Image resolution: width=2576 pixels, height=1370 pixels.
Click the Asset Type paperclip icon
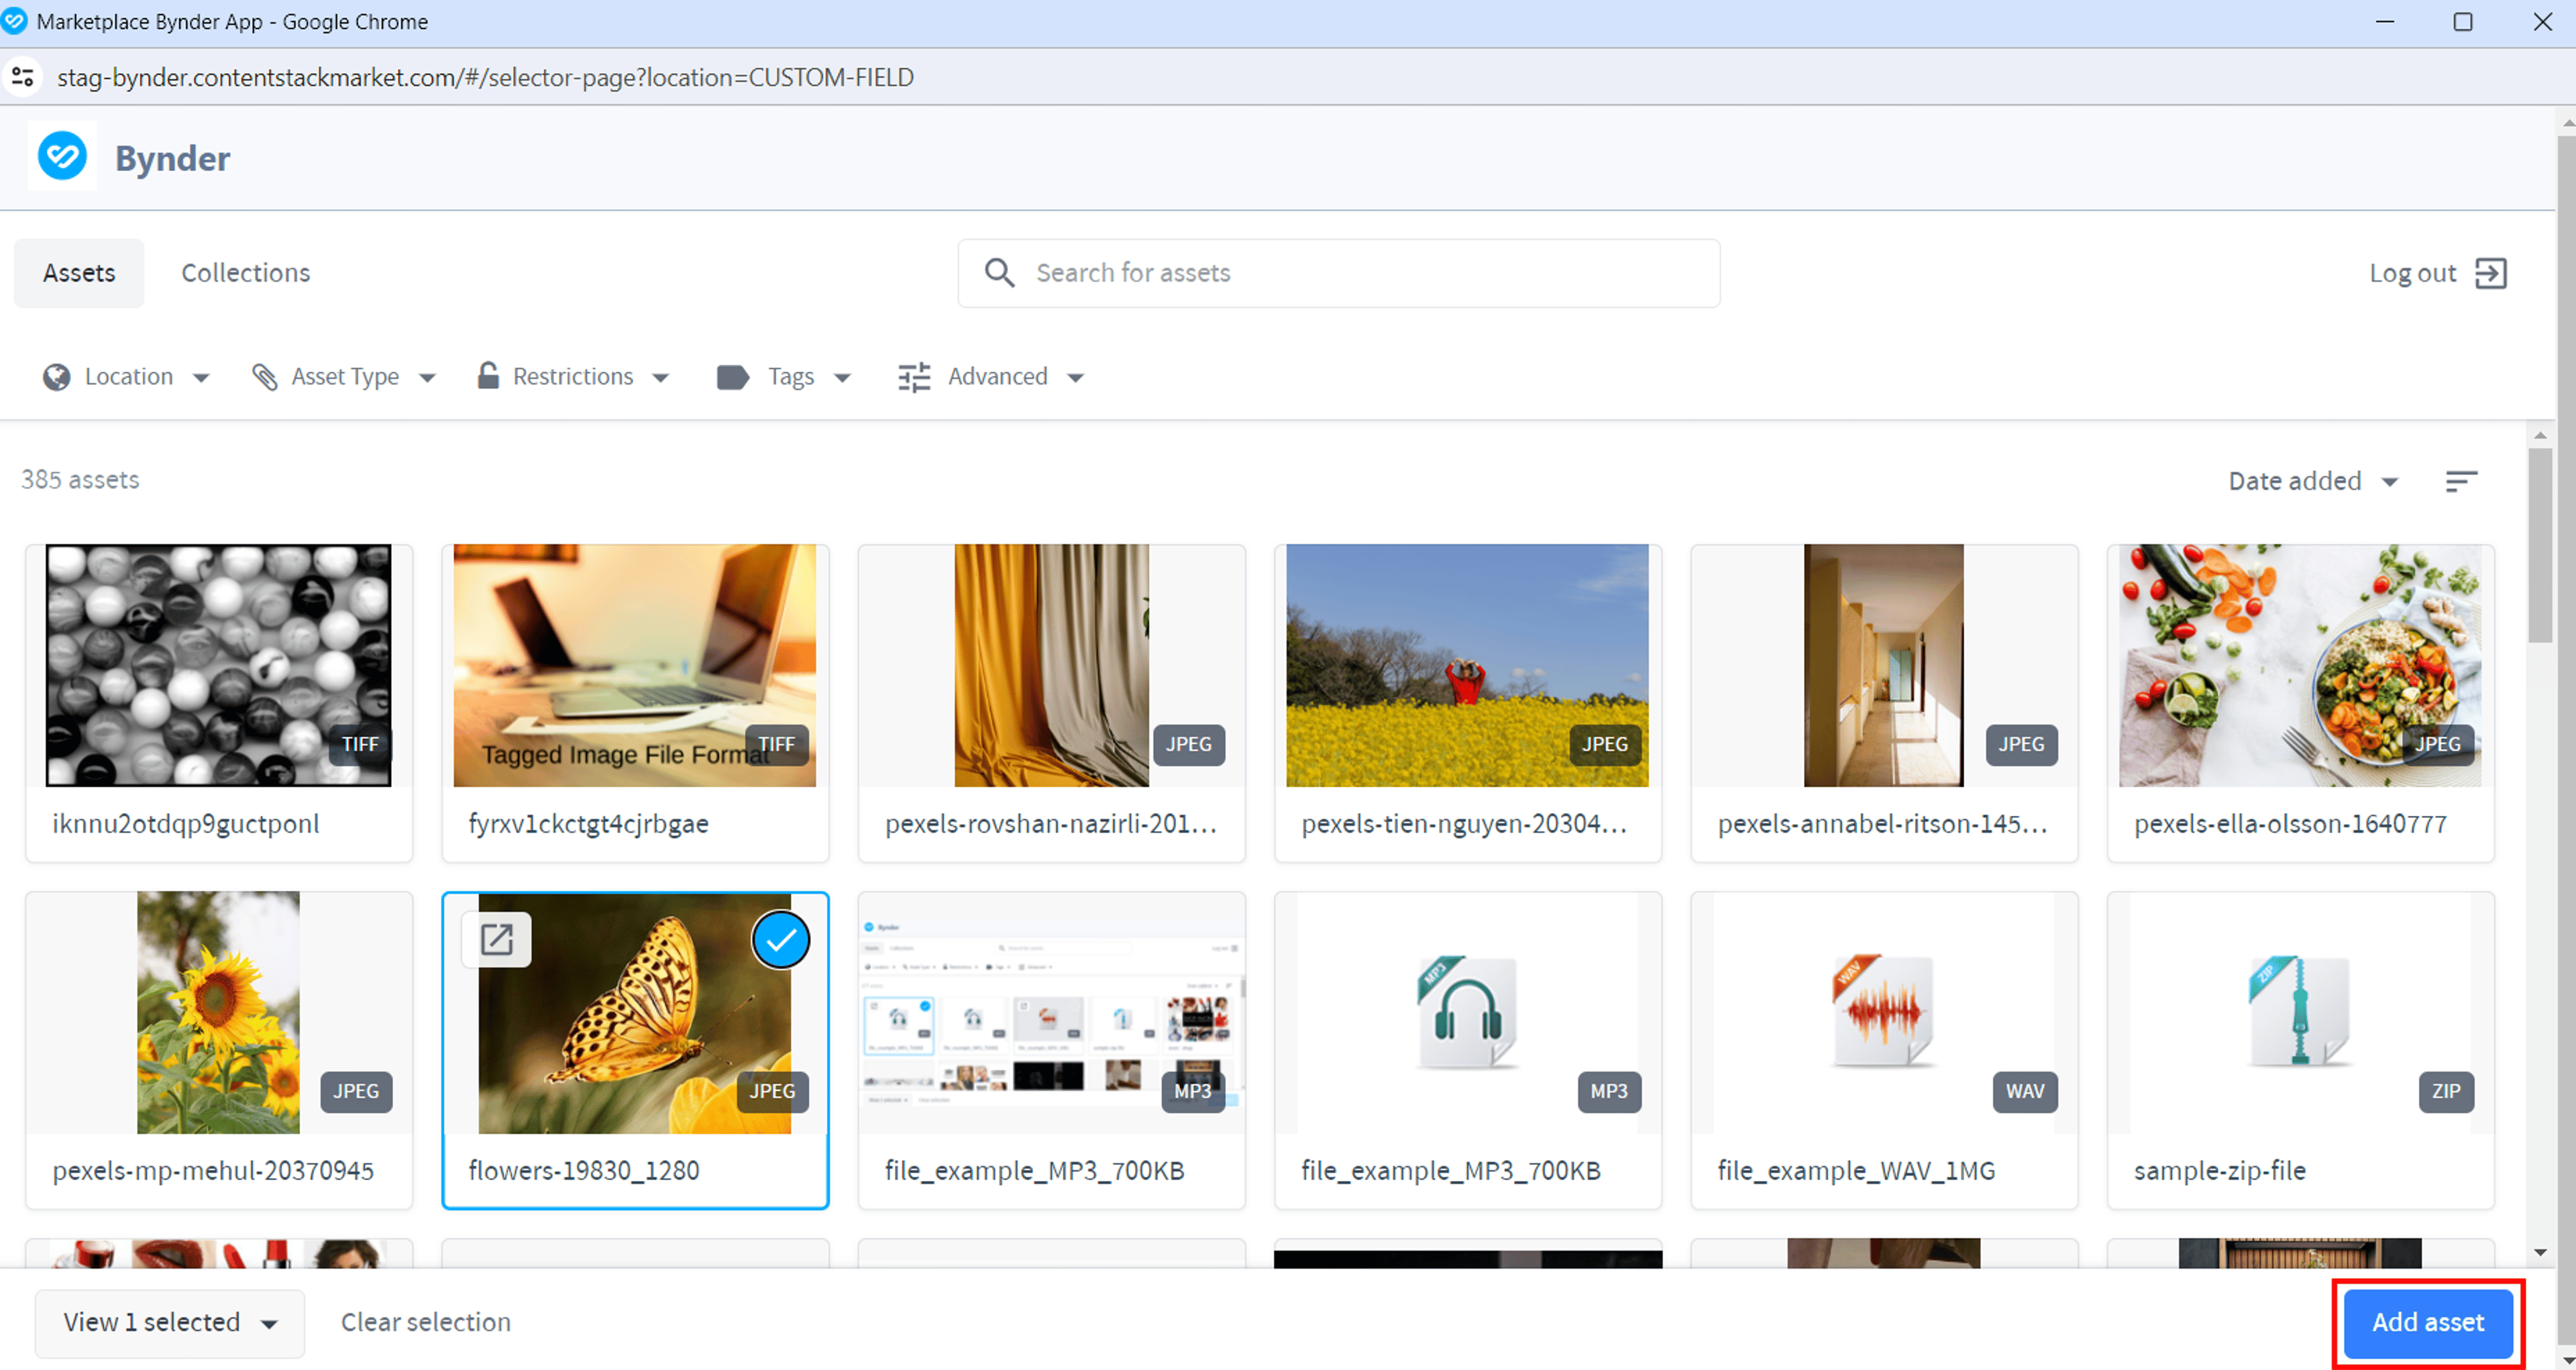point(265,377)
